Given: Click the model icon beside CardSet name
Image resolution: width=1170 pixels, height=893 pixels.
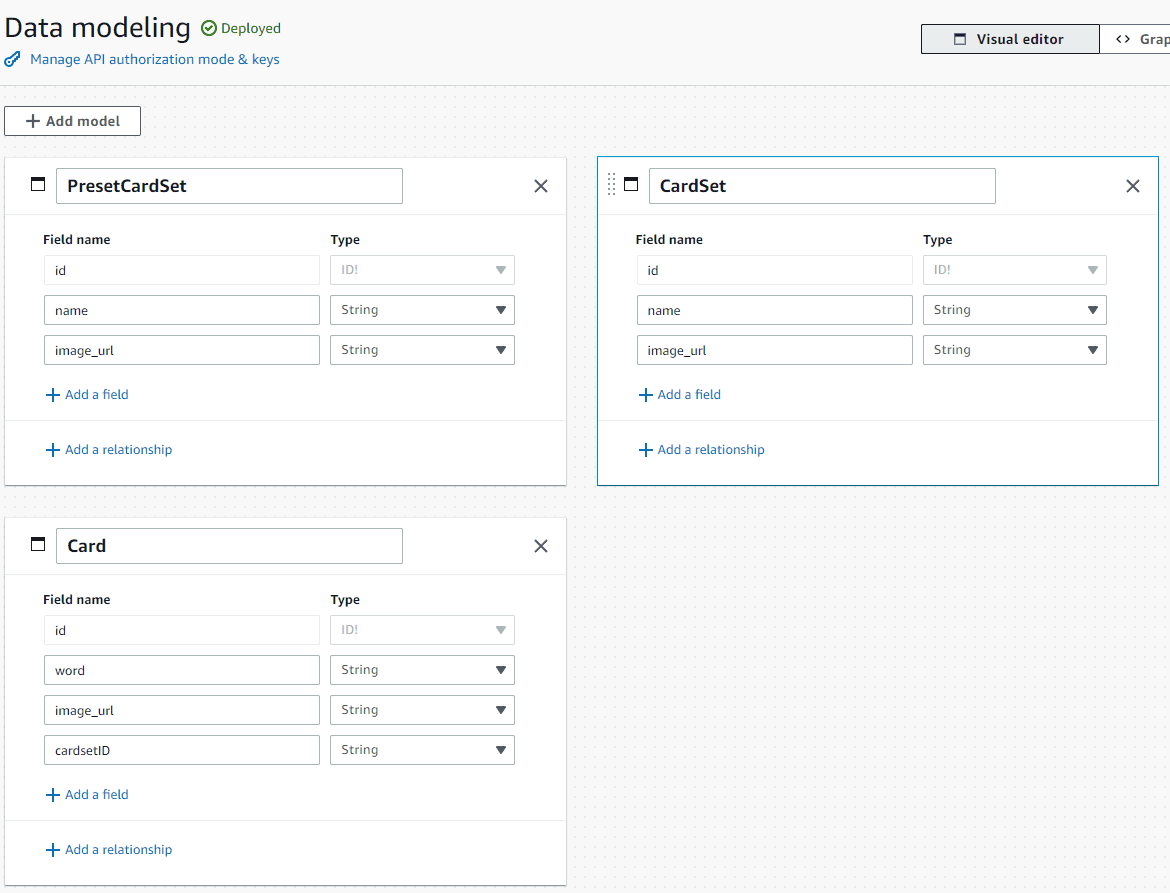Looking at the screenshot, I should pos(631,185).
